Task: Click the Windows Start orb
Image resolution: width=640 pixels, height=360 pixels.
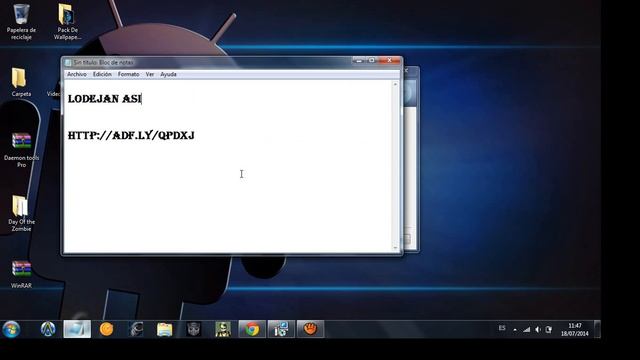Action: click(11, 329)
